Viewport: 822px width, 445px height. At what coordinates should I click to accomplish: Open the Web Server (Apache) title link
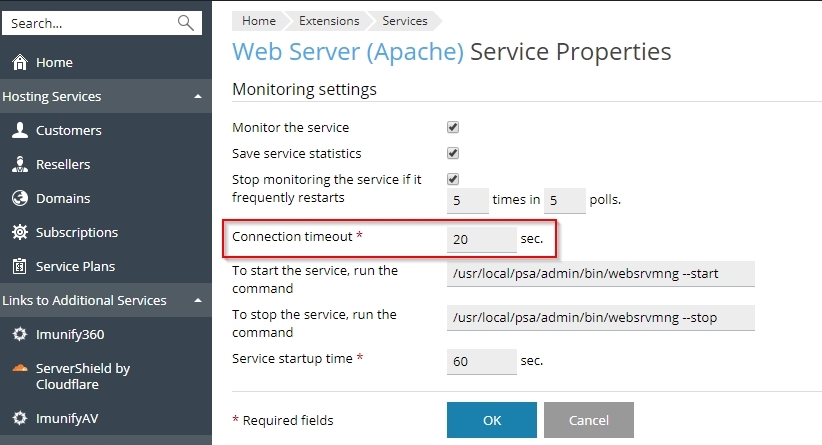pyautogui.click(x=347, y=52)
